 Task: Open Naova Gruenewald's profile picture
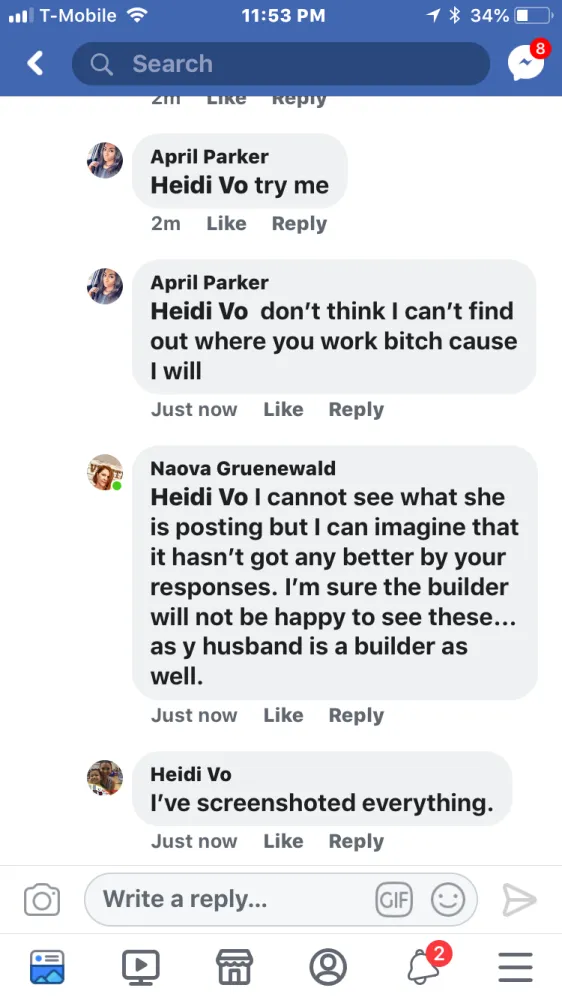105,472
